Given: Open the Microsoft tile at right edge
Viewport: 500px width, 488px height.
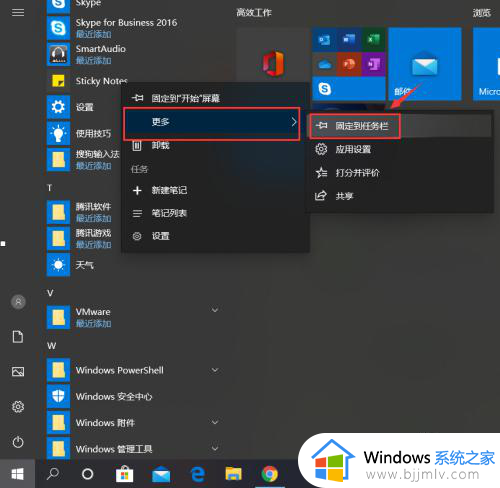Looking at the screenshot, I should 487,64.
